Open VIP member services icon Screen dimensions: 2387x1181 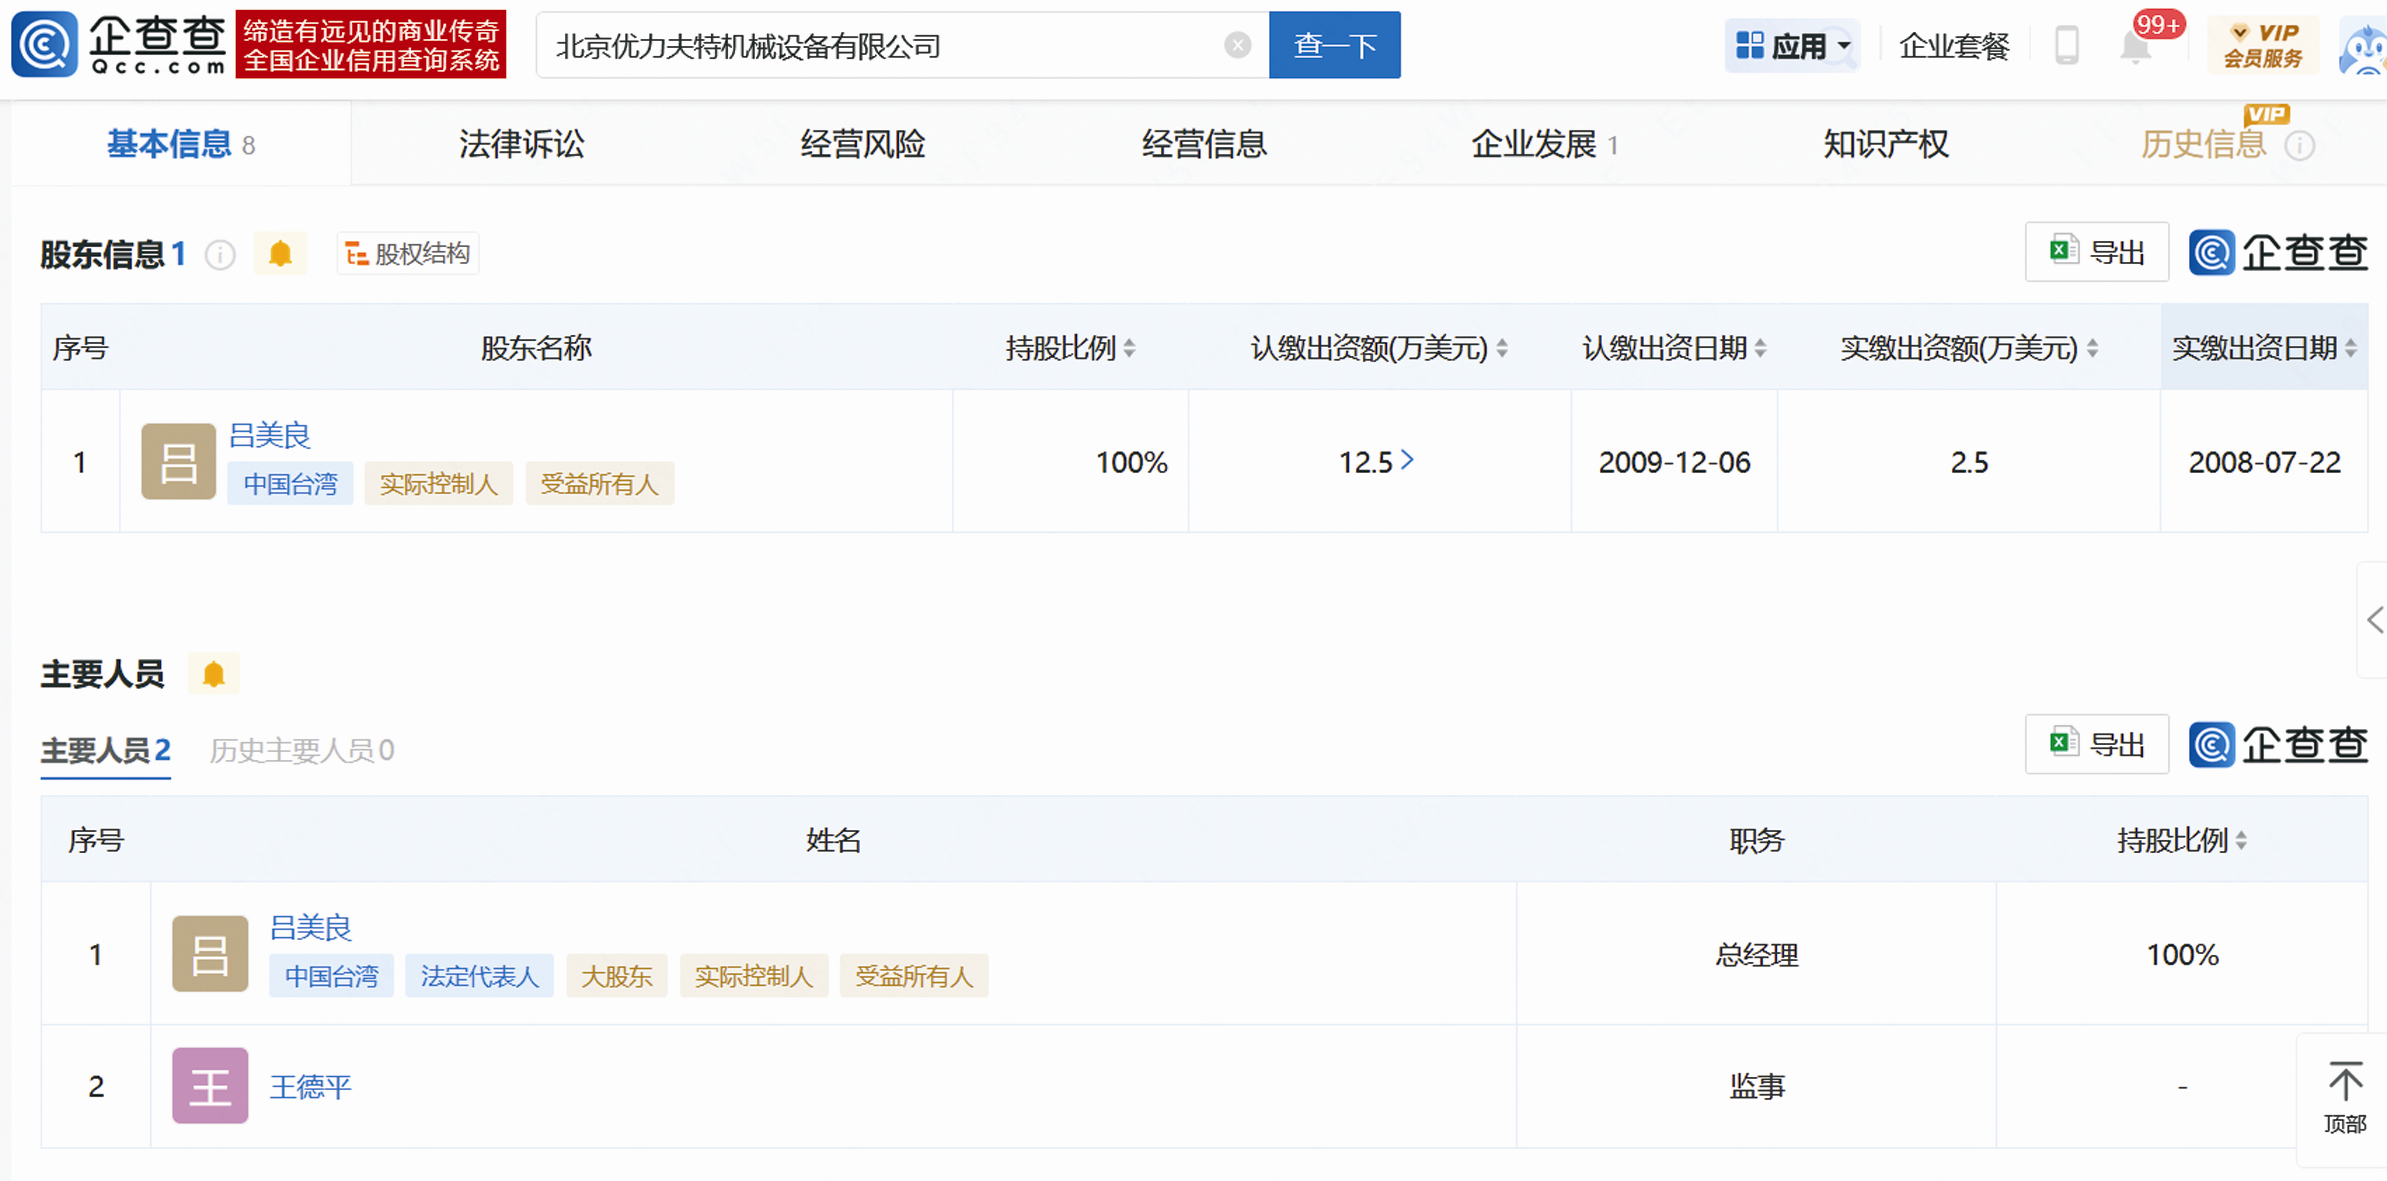point(2262,45)
